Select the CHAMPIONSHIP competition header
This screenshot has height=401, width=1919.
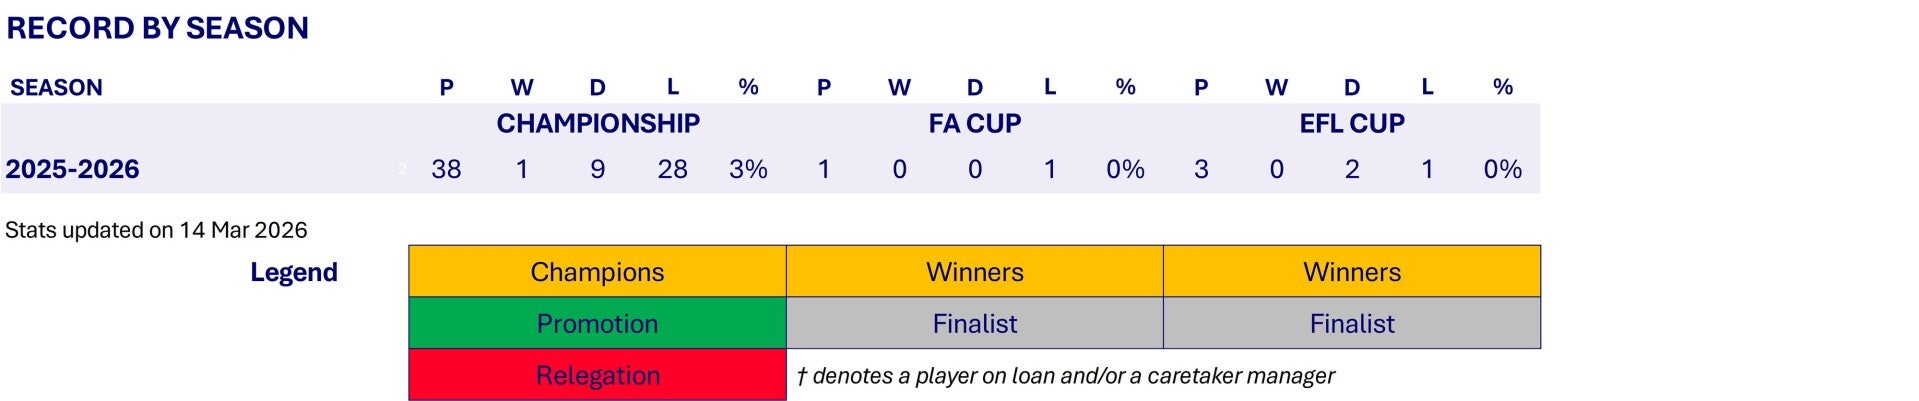[598, 124]
